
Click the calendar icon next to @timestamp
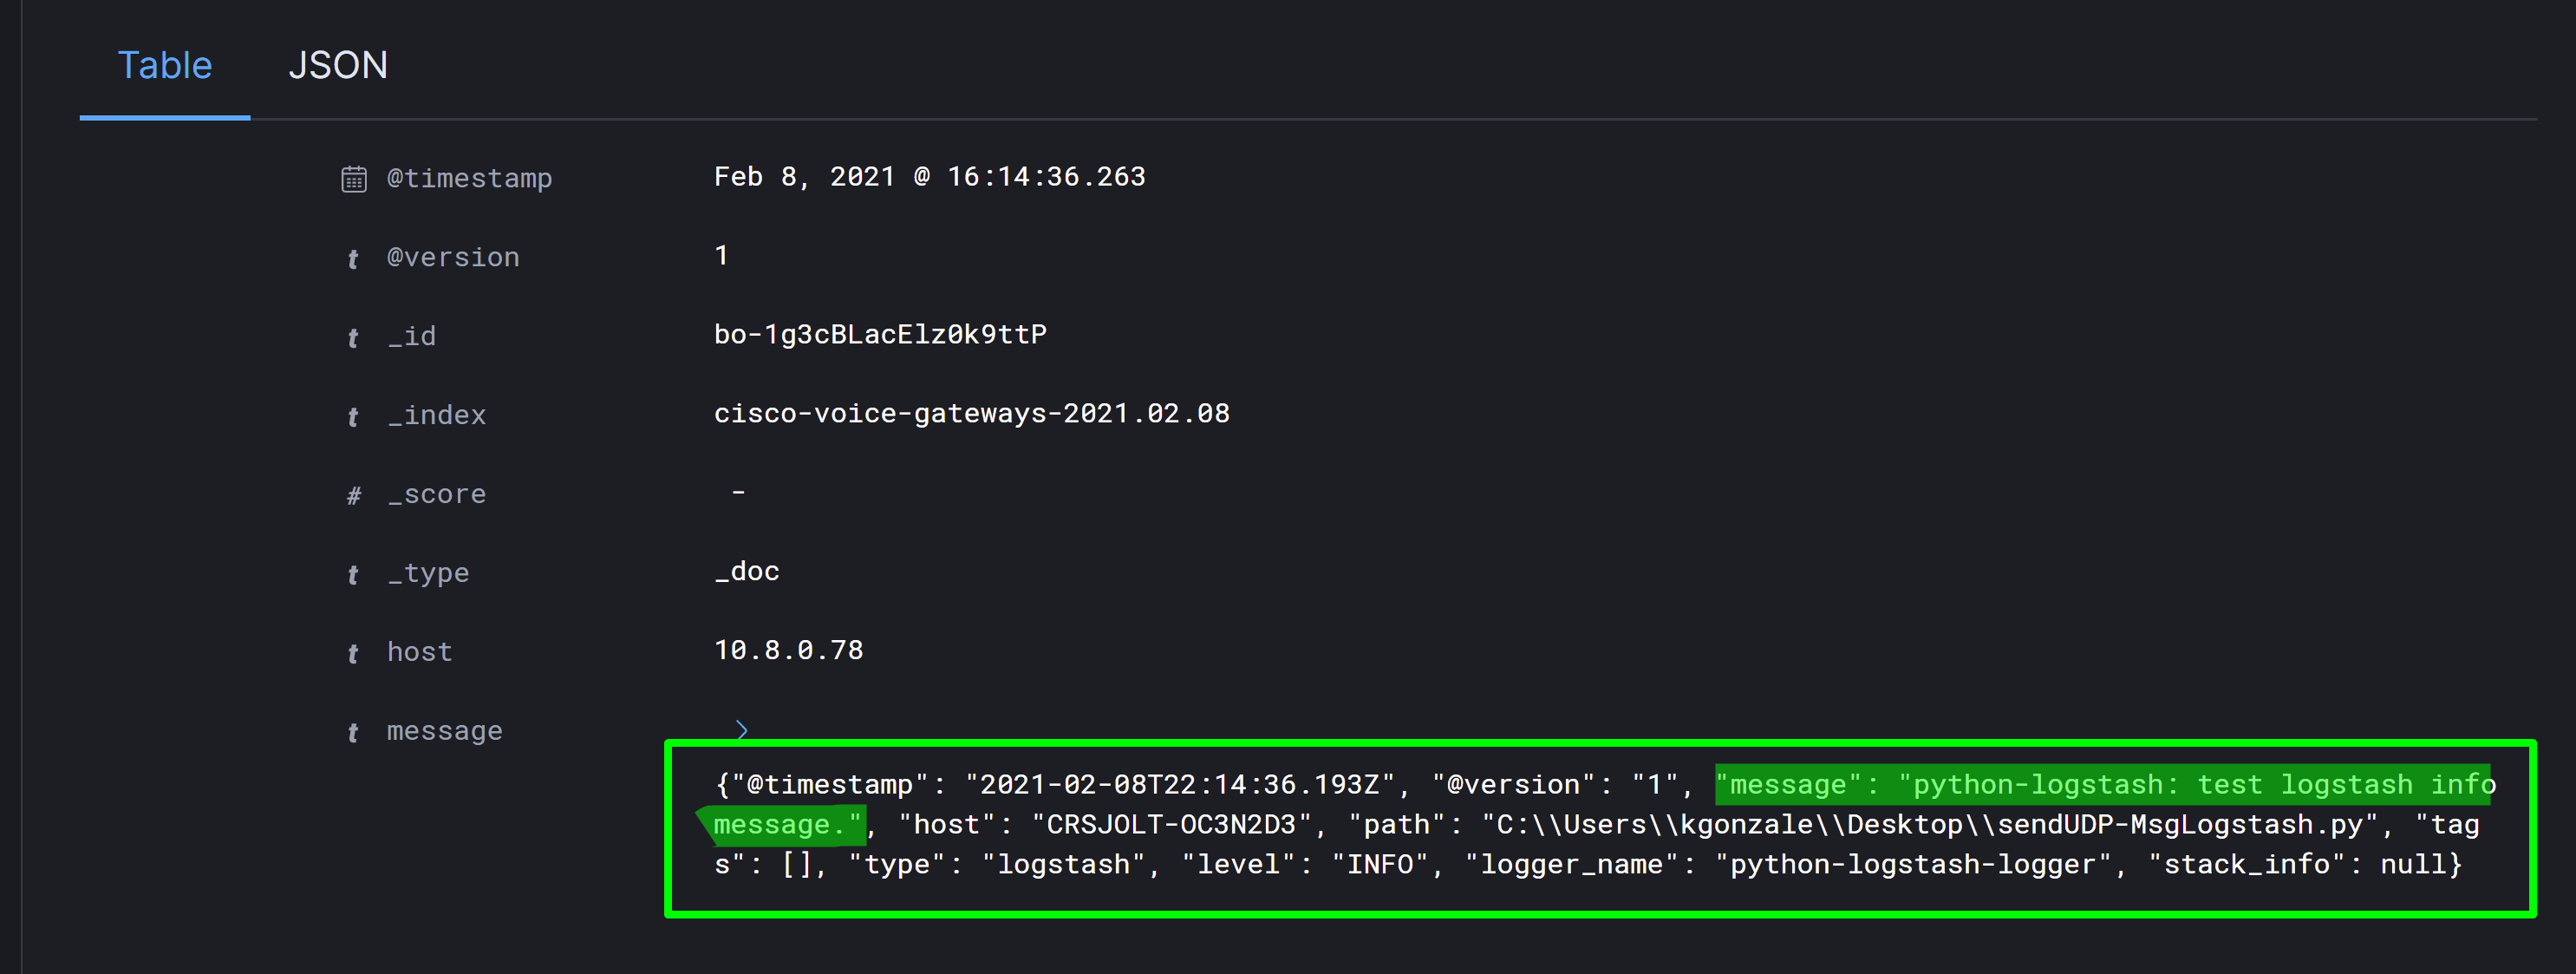coord(354,177)
